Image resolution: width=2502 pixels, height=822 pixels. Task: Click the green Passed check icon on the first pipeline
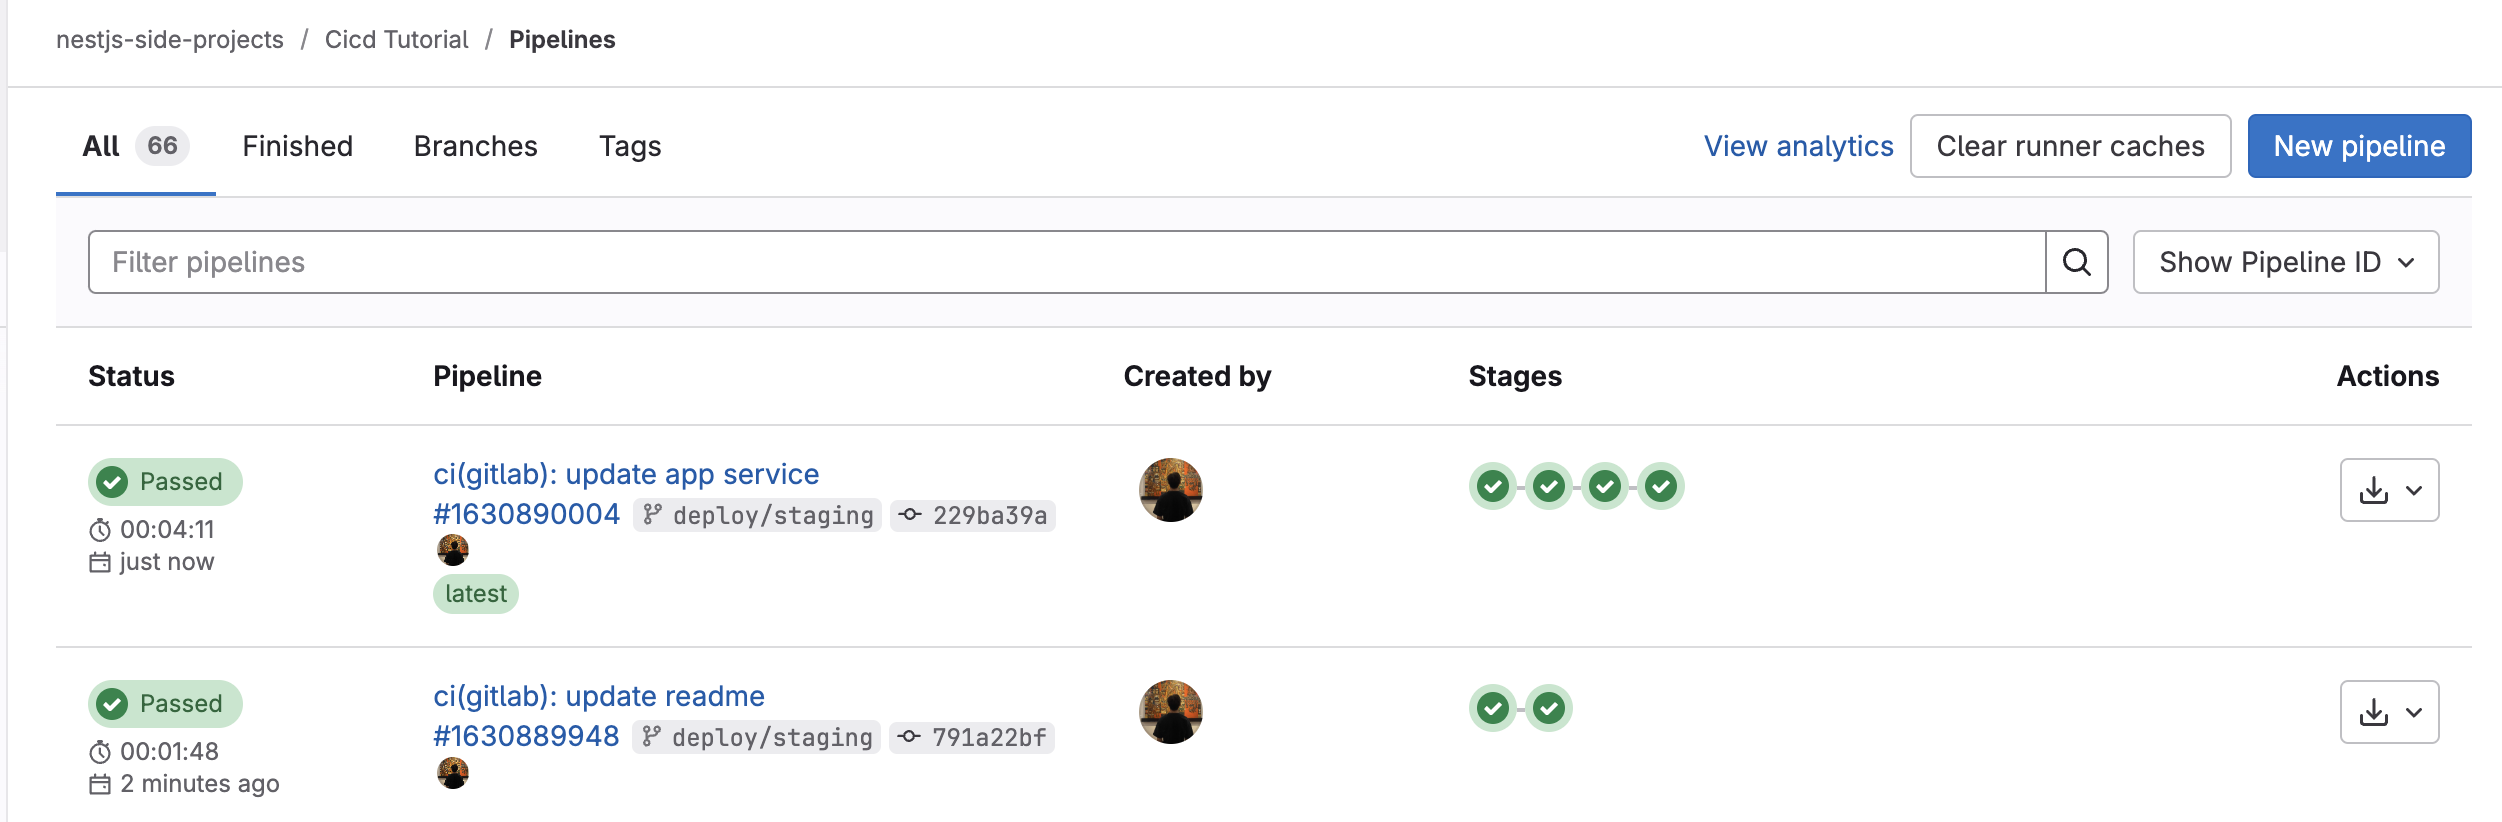(x=114, y=481)
